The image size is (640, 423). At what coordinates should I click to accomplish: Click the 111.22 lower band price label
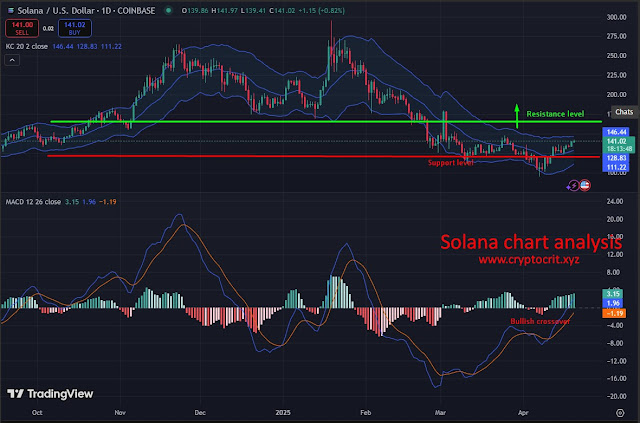coord(616,167)
